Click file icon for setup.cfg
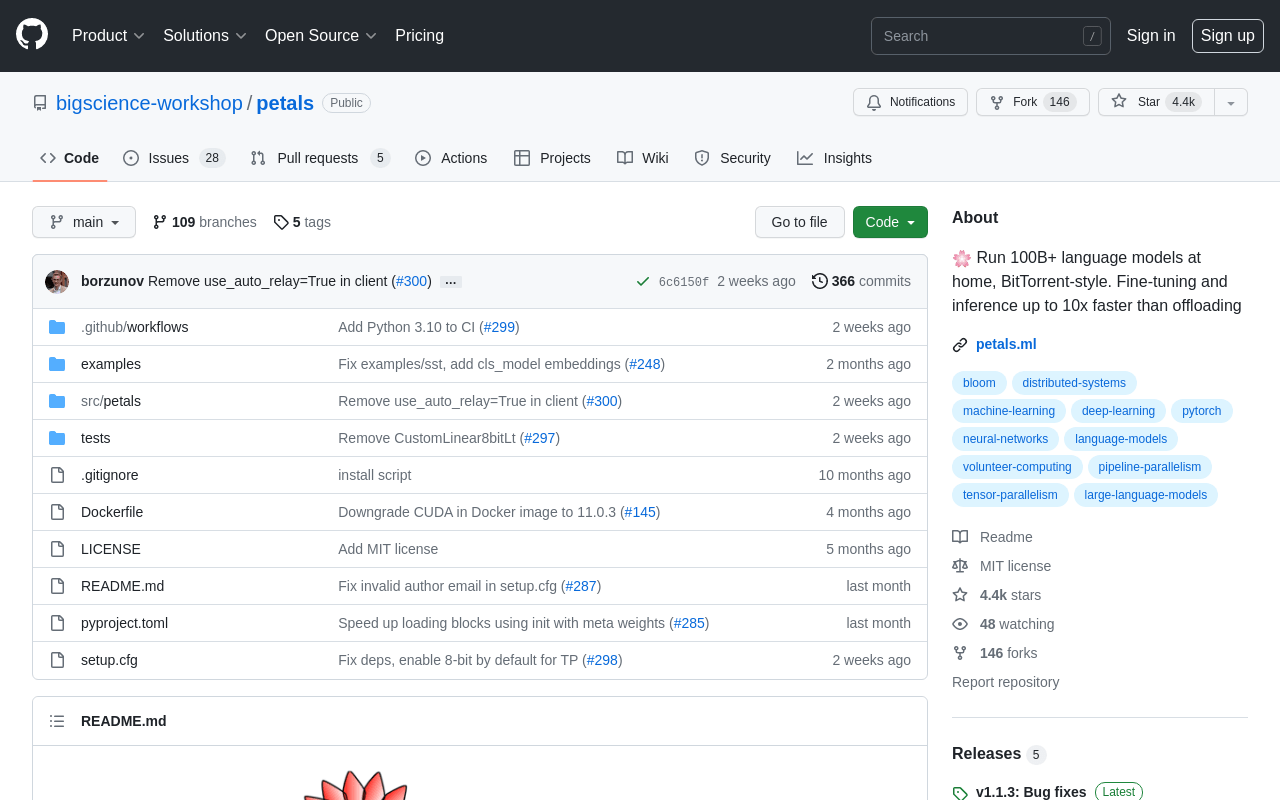The height and width of the screenshot is (800, 1280). [57, 660]
